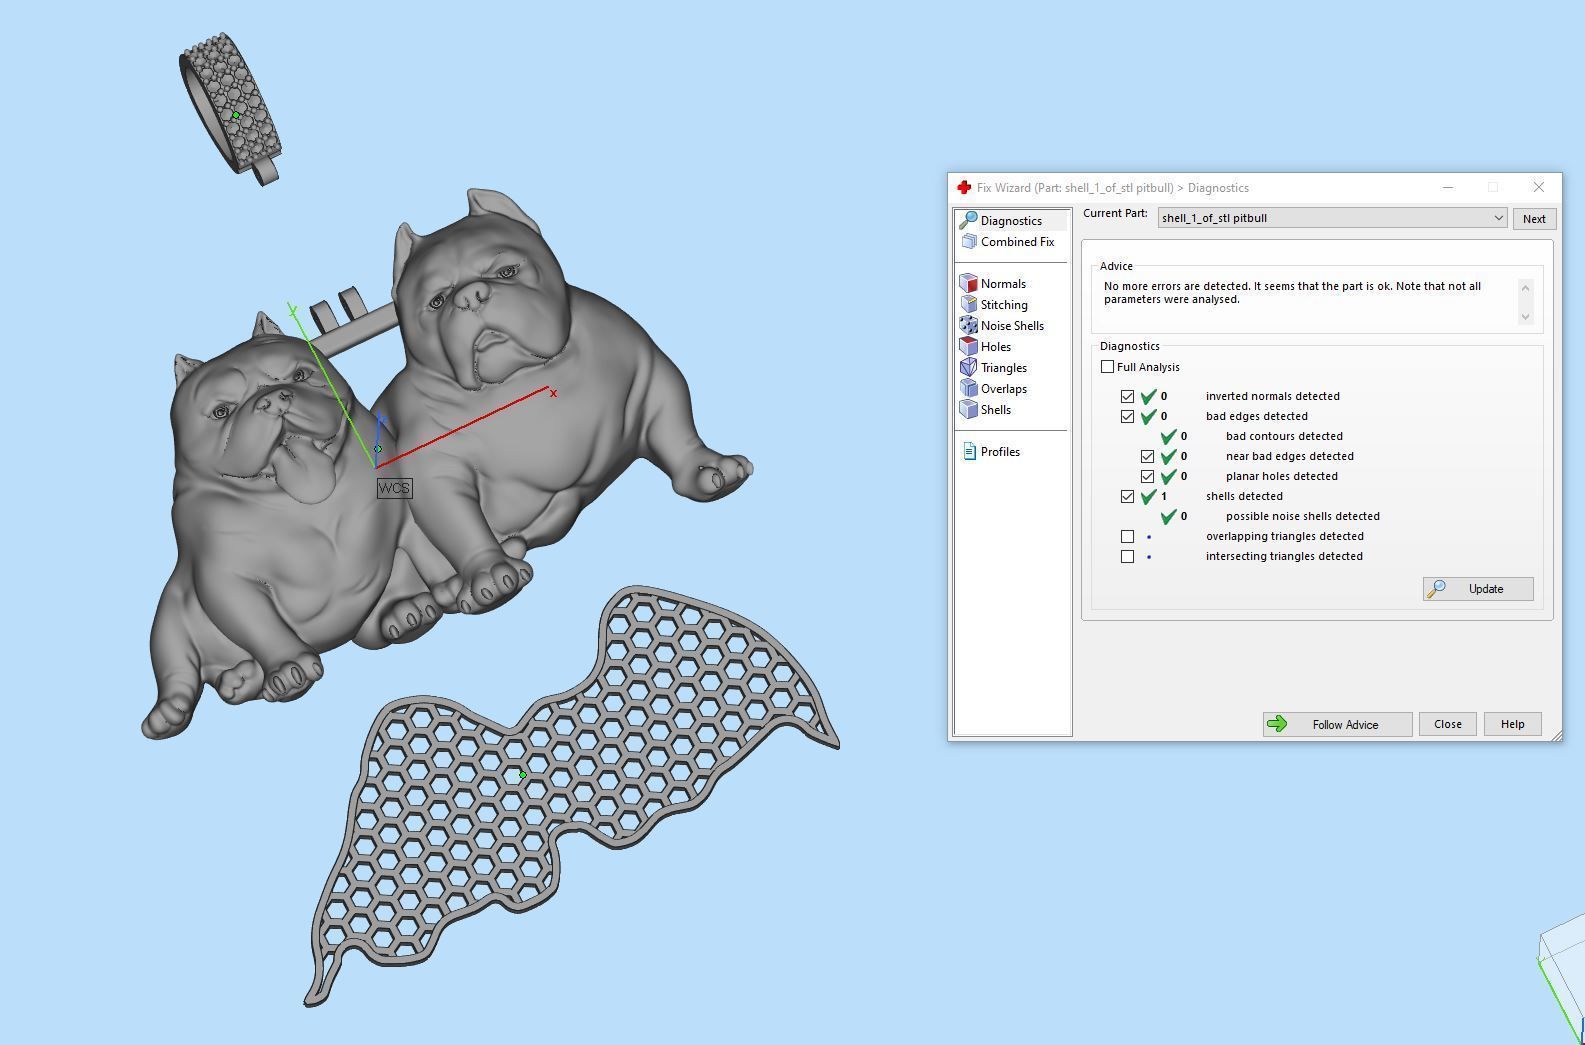Select the Stitching fix step
Image resolution: width=1585 pixels, height=1045 pixels.
coord(1004,304)
